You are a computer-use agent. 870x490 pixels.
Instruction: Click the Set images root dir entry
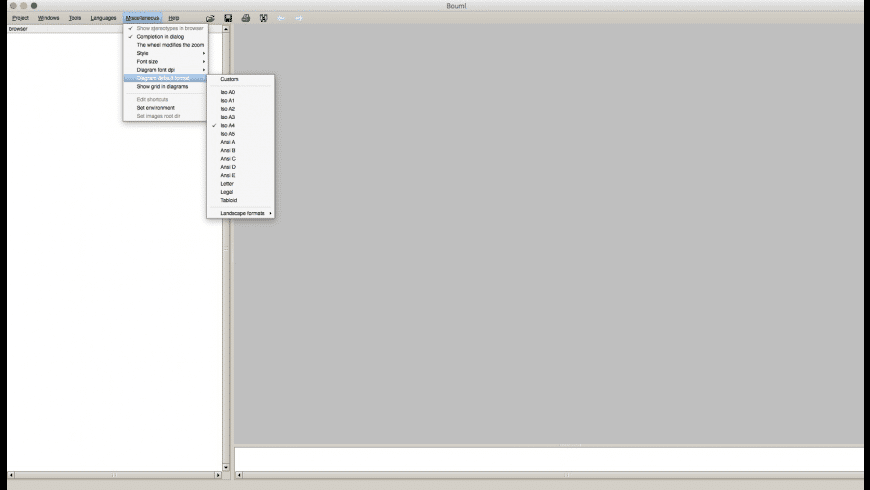165,116
